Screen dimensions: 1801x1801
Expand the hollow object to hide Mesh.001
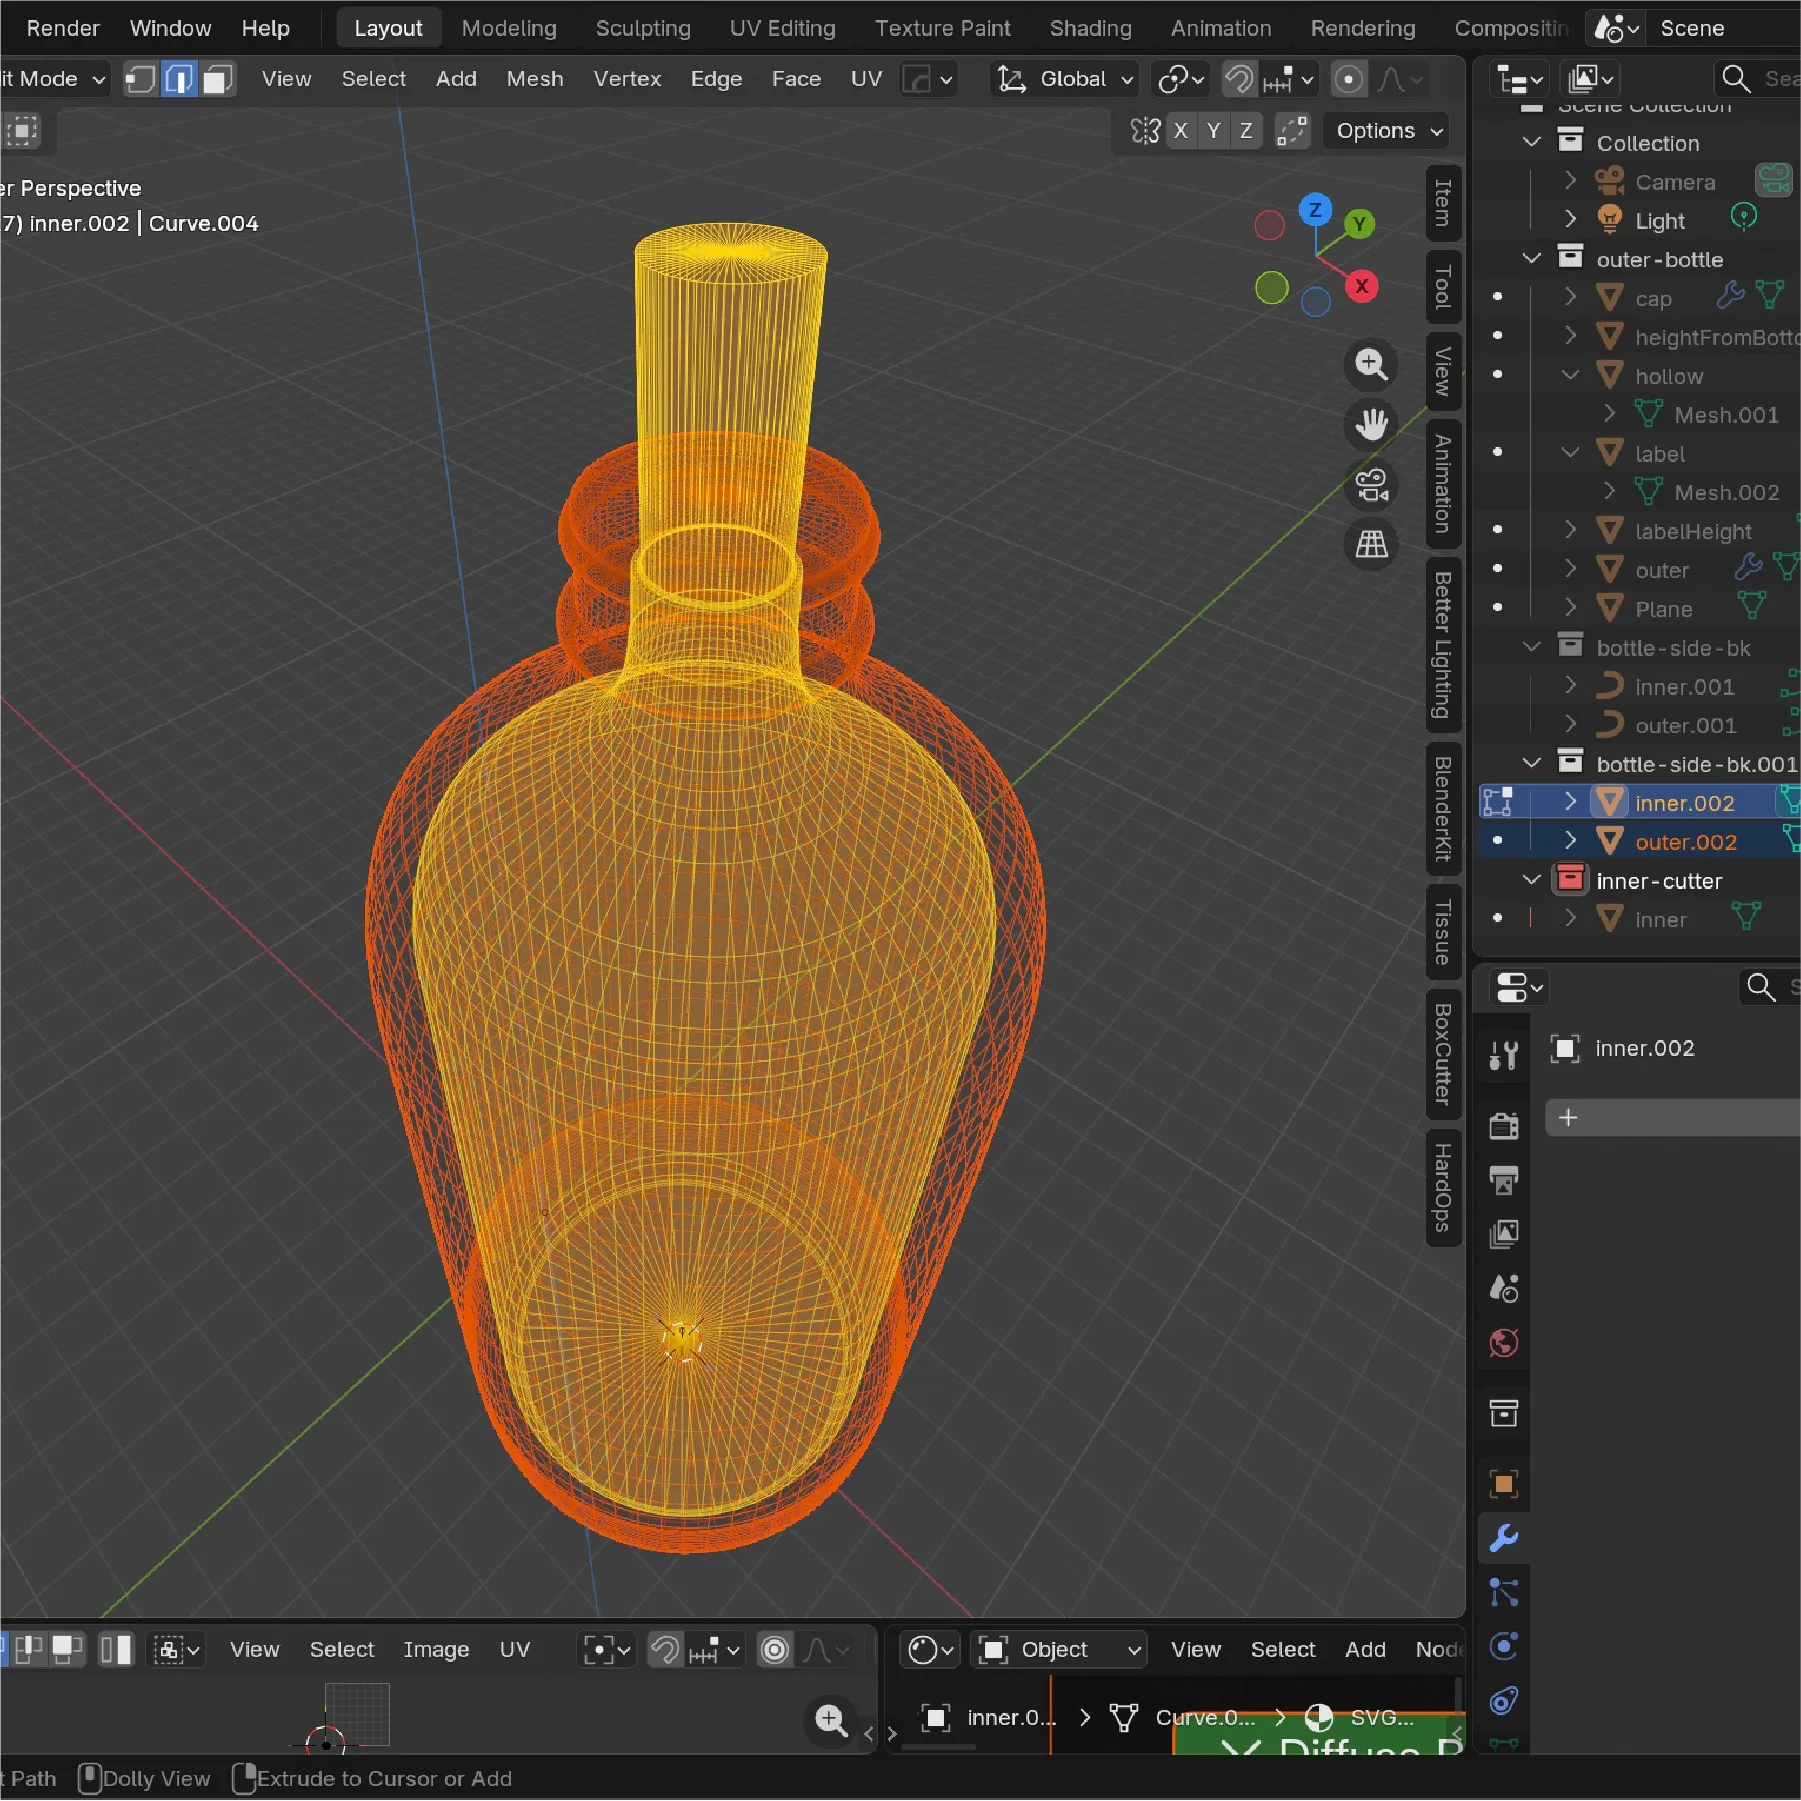(x=1569, y=376)
